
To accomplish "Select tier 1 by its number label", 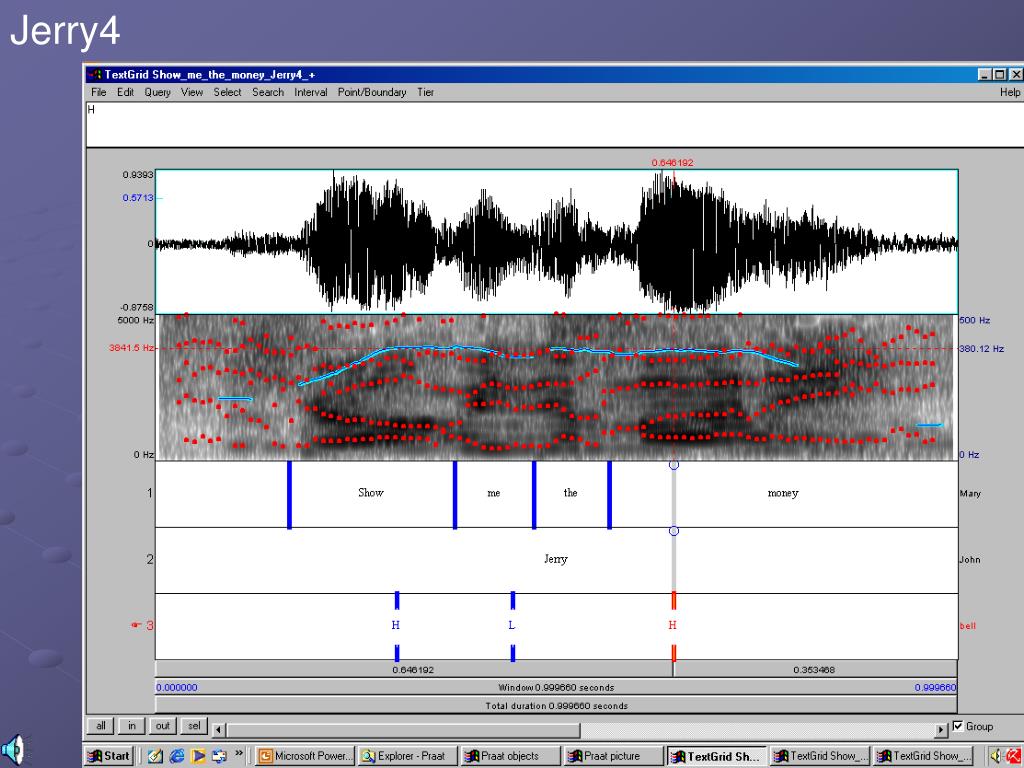I will click(x=150, y=493).
